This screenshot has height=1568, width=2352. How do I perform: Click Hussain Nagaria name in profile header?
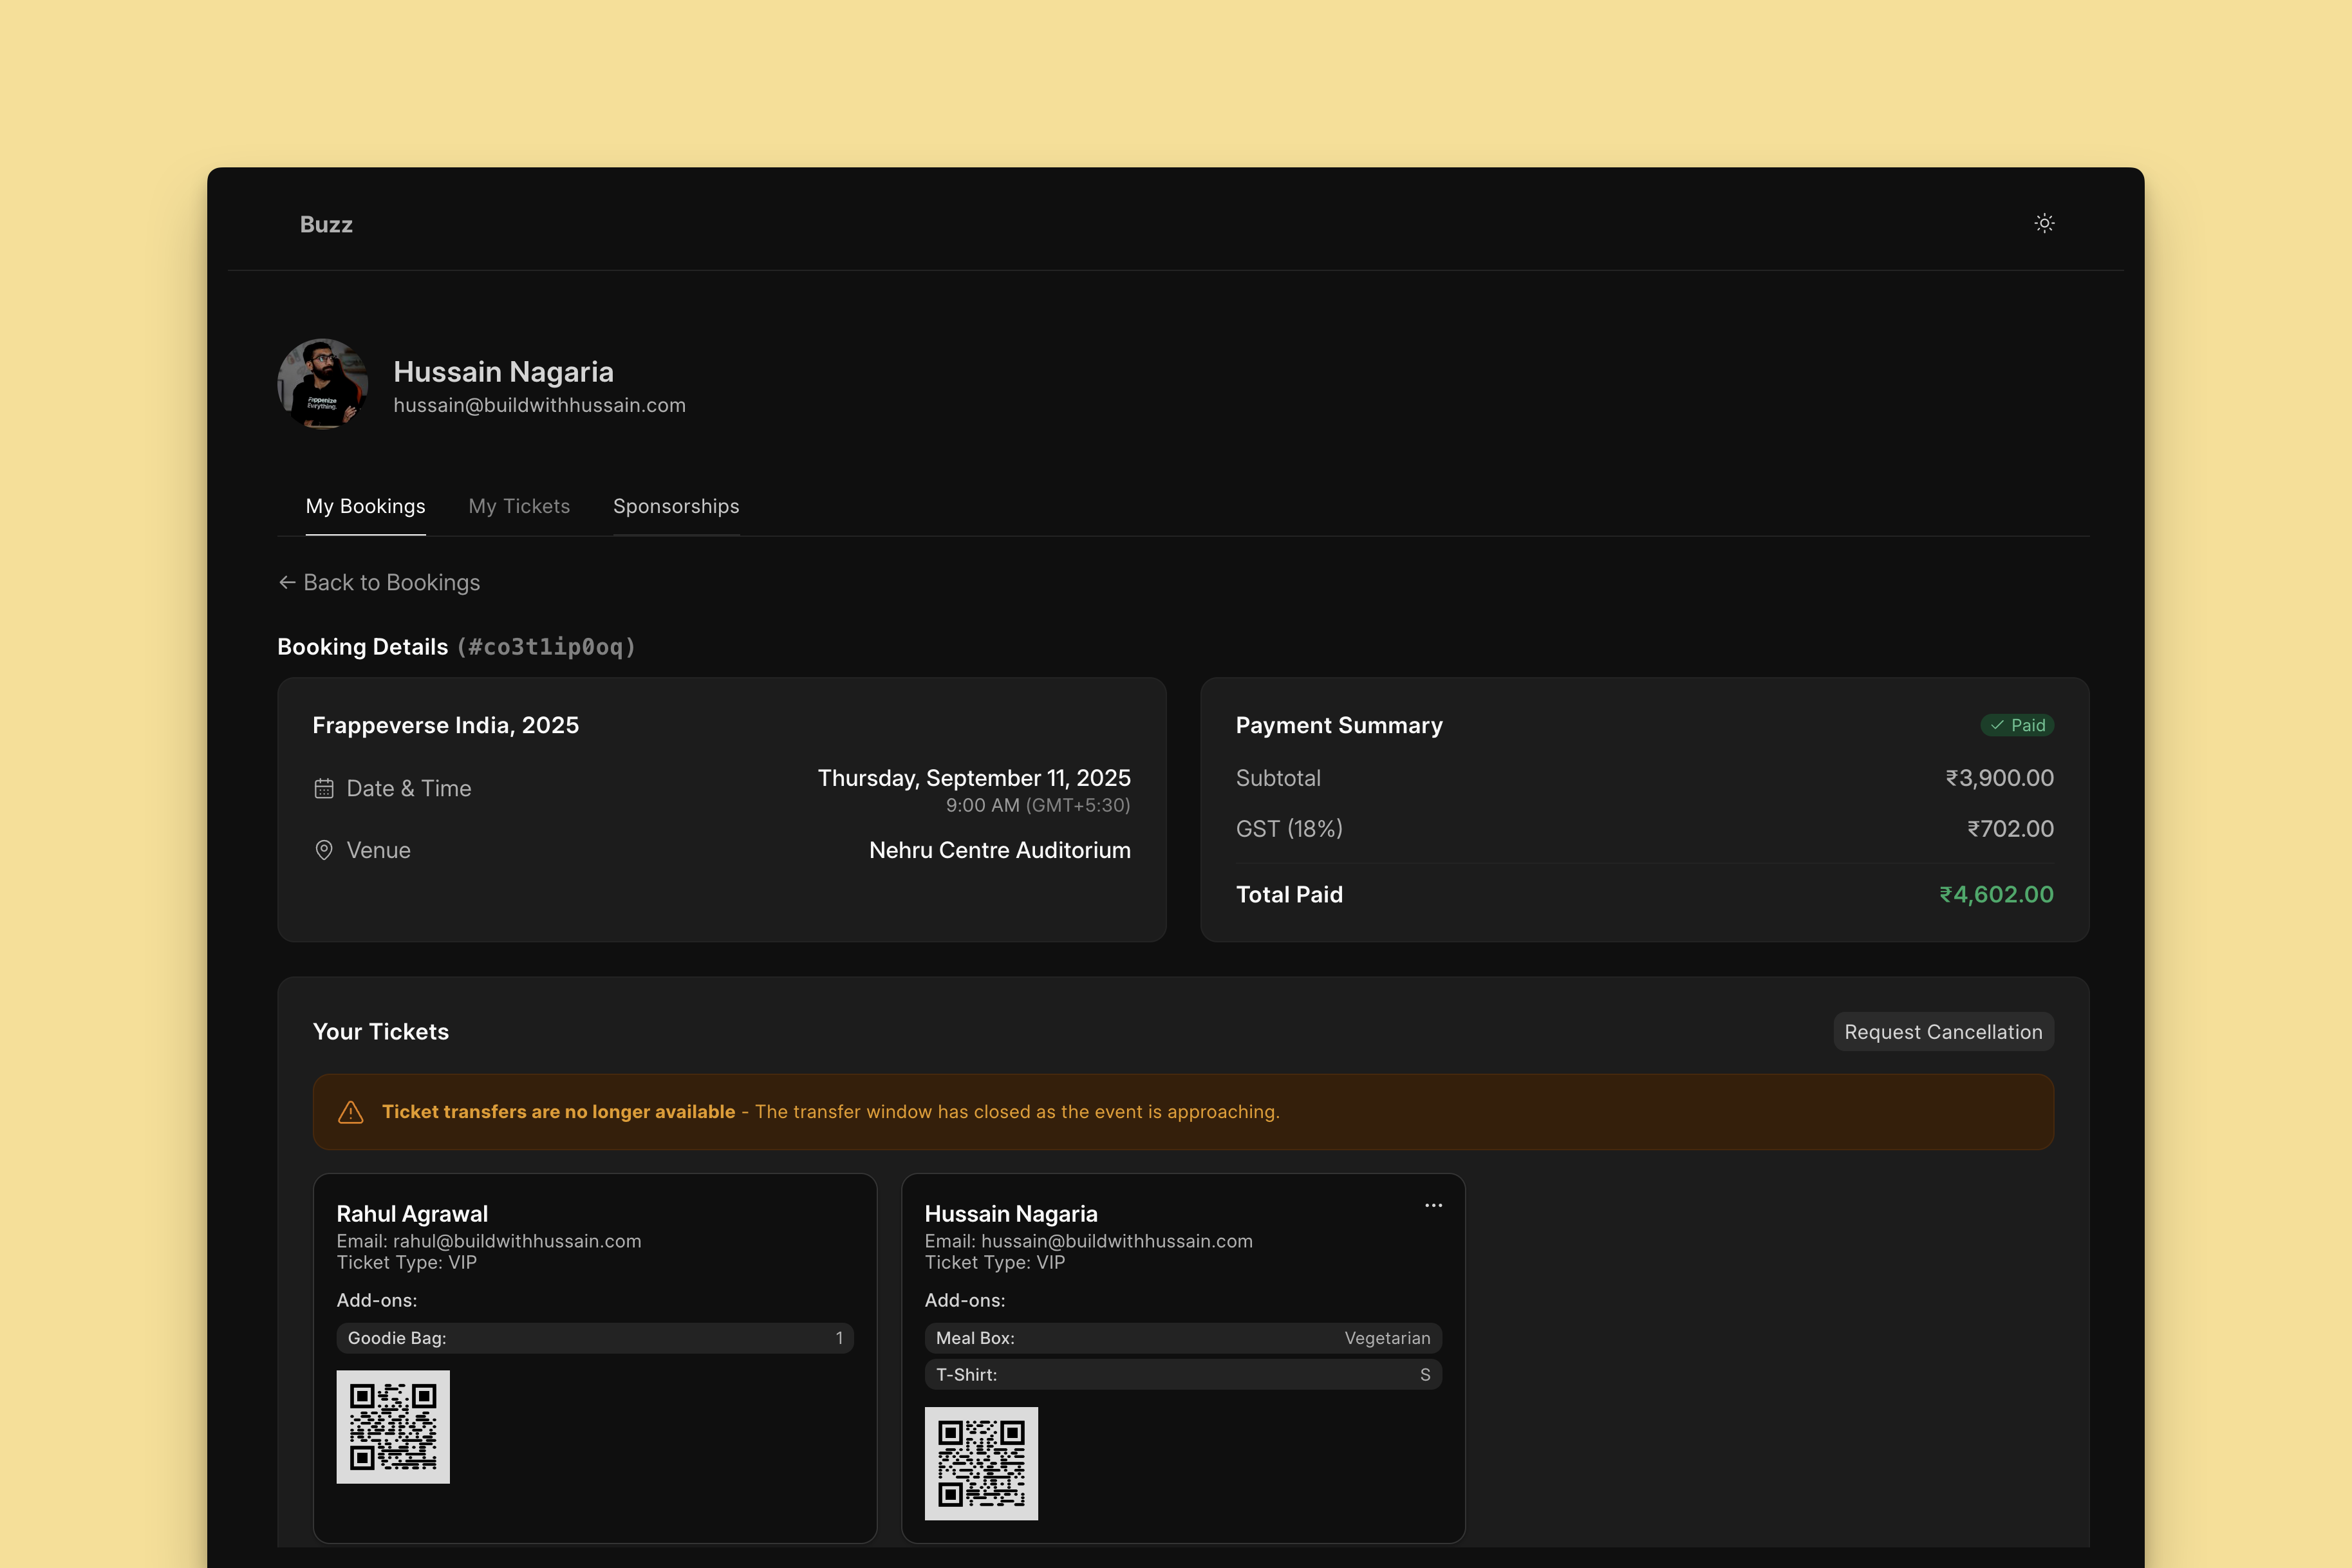pyautogui.click(x=503, y=372)
